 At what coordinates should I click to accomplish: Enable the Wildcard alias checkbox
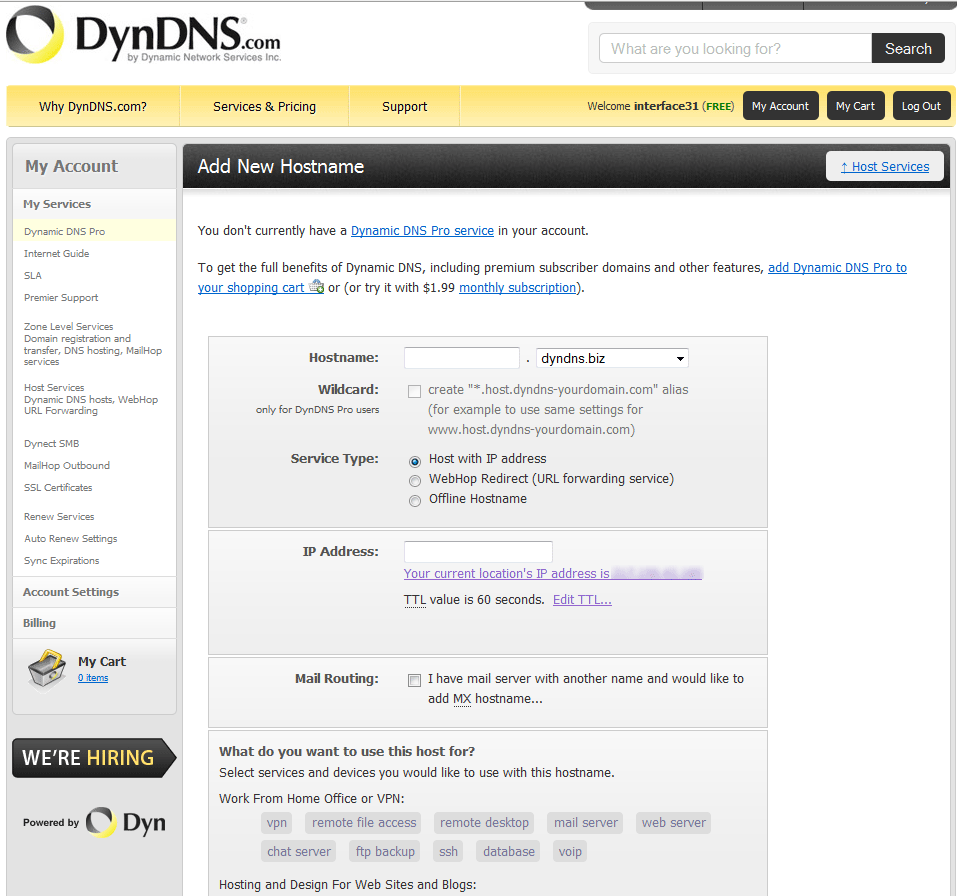pyautogui.click(x=414, y=391)
